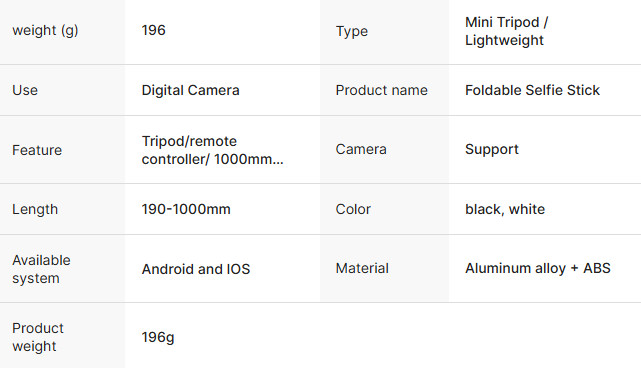641x368 pixels.
Task: Select the Support value for Camera
Action: tap(492, 150)
